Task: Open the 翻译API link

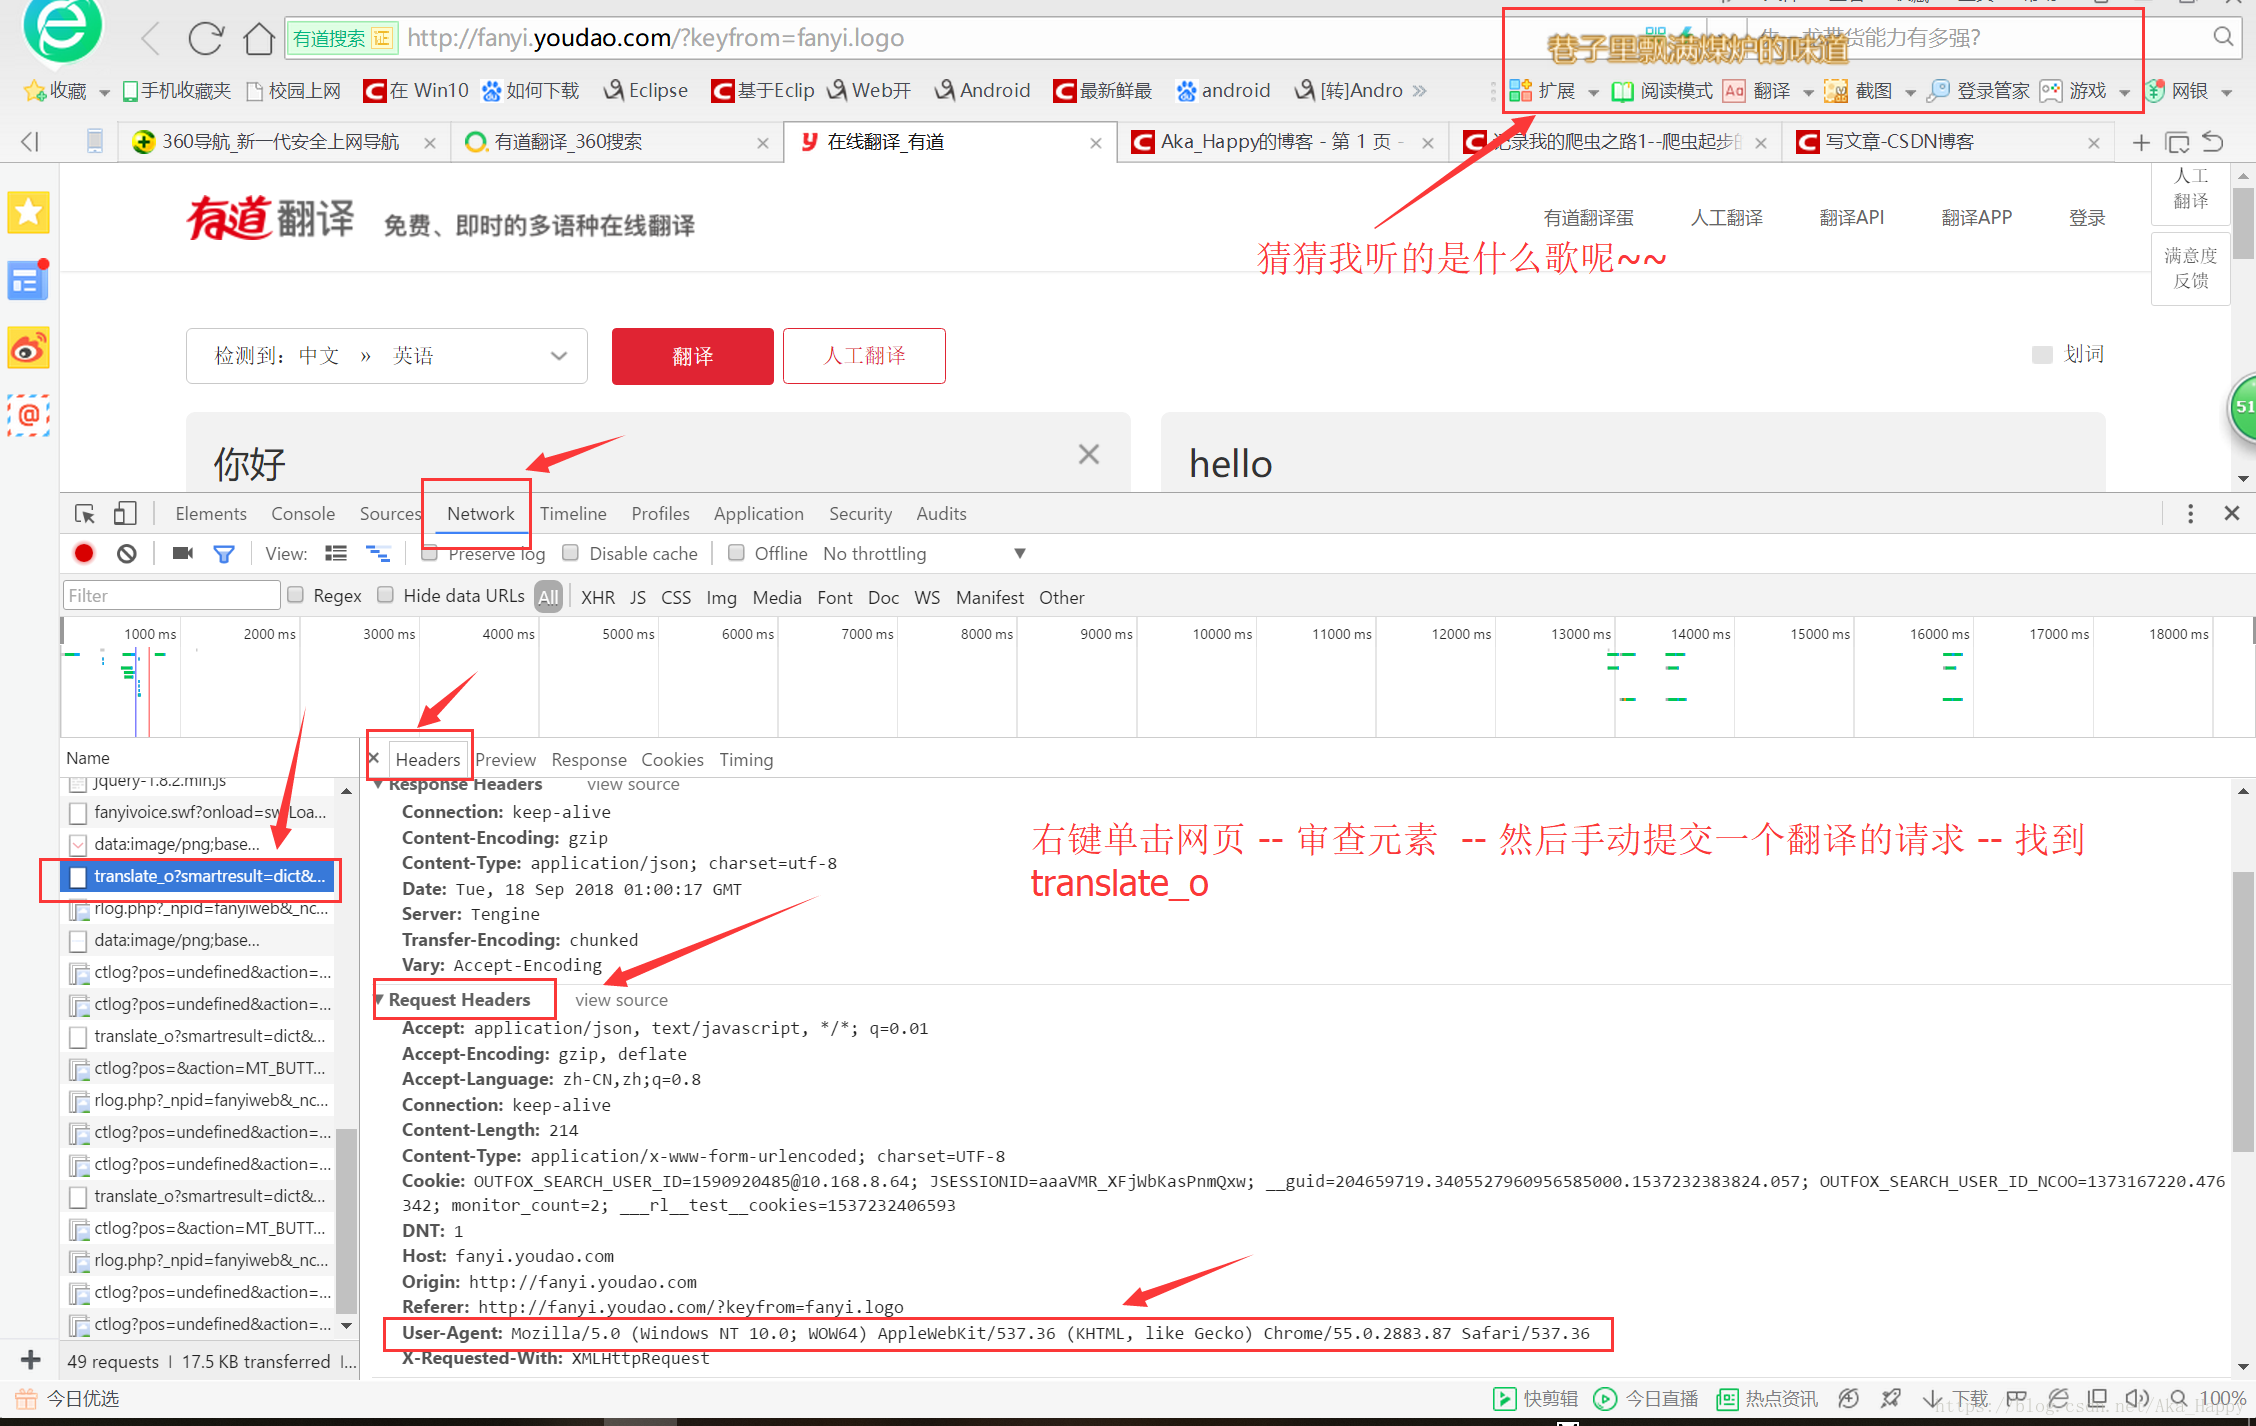Action: (1851, 217)
